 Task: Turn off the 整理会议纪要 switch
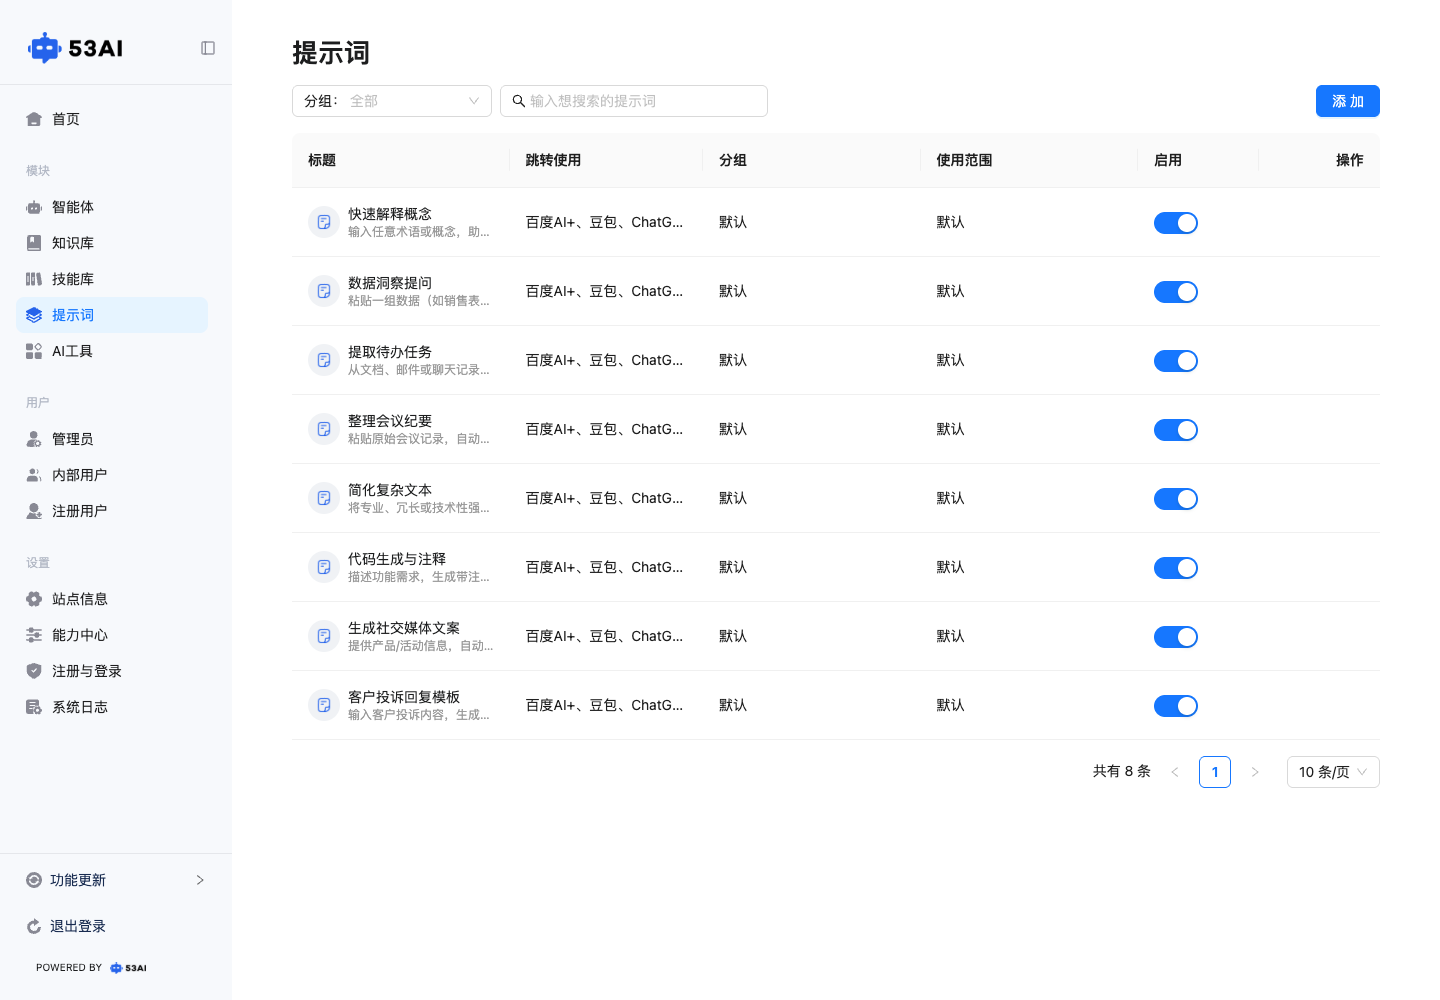point(1176,430)
